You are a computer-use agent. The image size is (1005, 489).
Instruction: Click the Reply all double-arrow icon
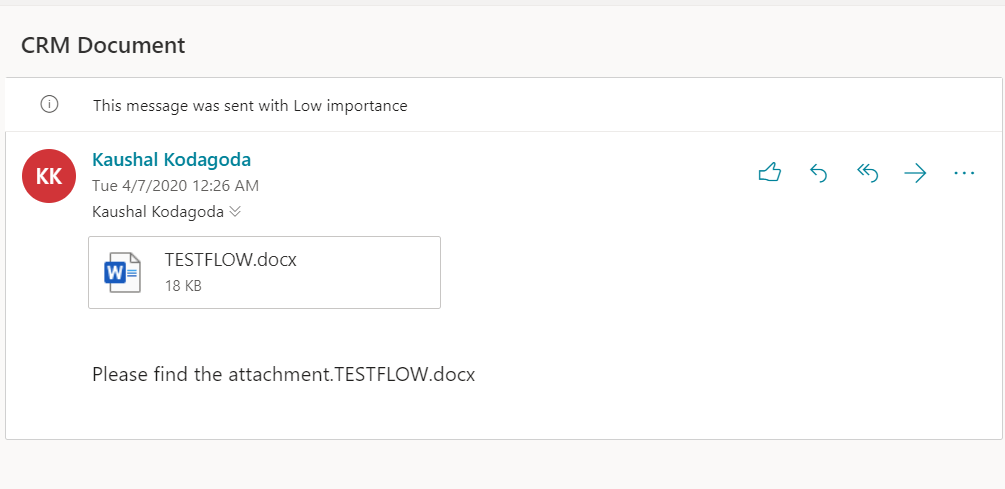point(867,174)
